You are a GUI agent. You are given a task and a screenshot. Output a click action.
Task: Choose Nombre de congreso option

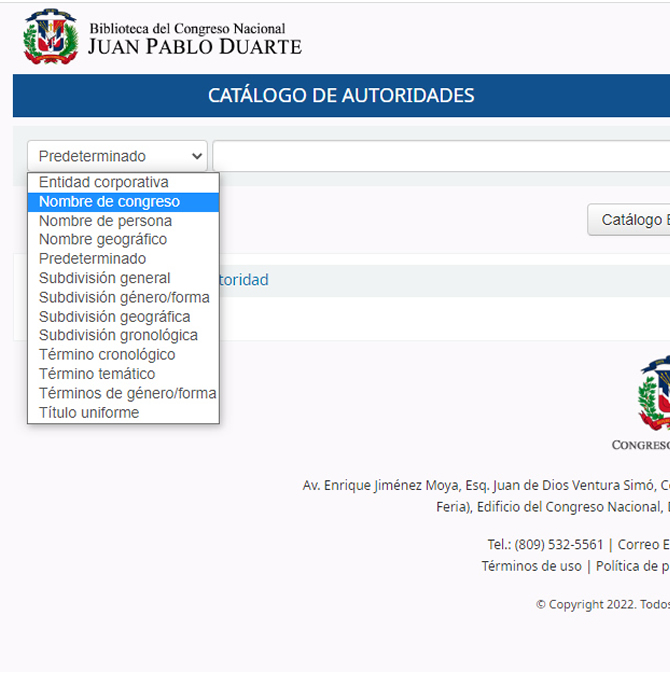123,202
